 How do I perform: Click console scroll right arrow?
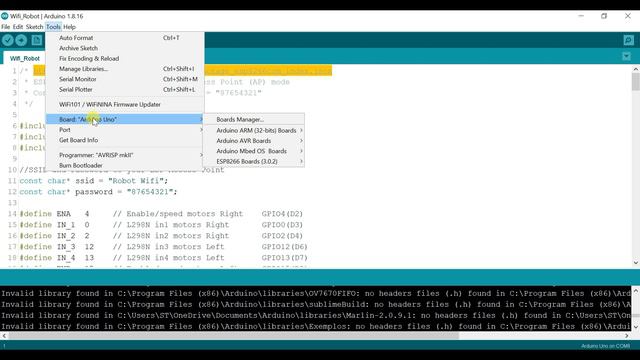627,336
